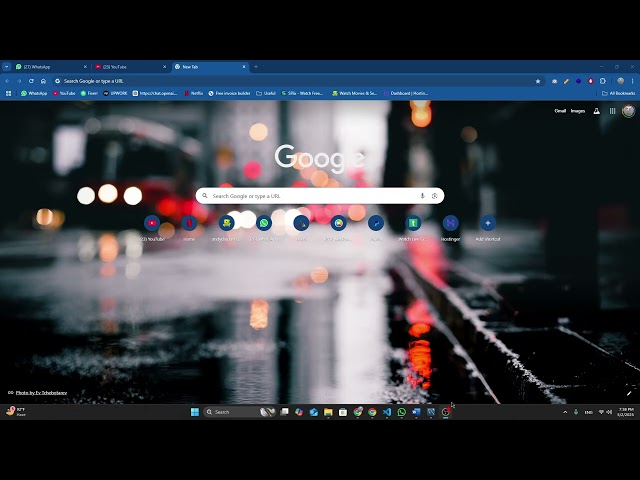Expand the tab search dropdown arrow

(x=7, y=67)
